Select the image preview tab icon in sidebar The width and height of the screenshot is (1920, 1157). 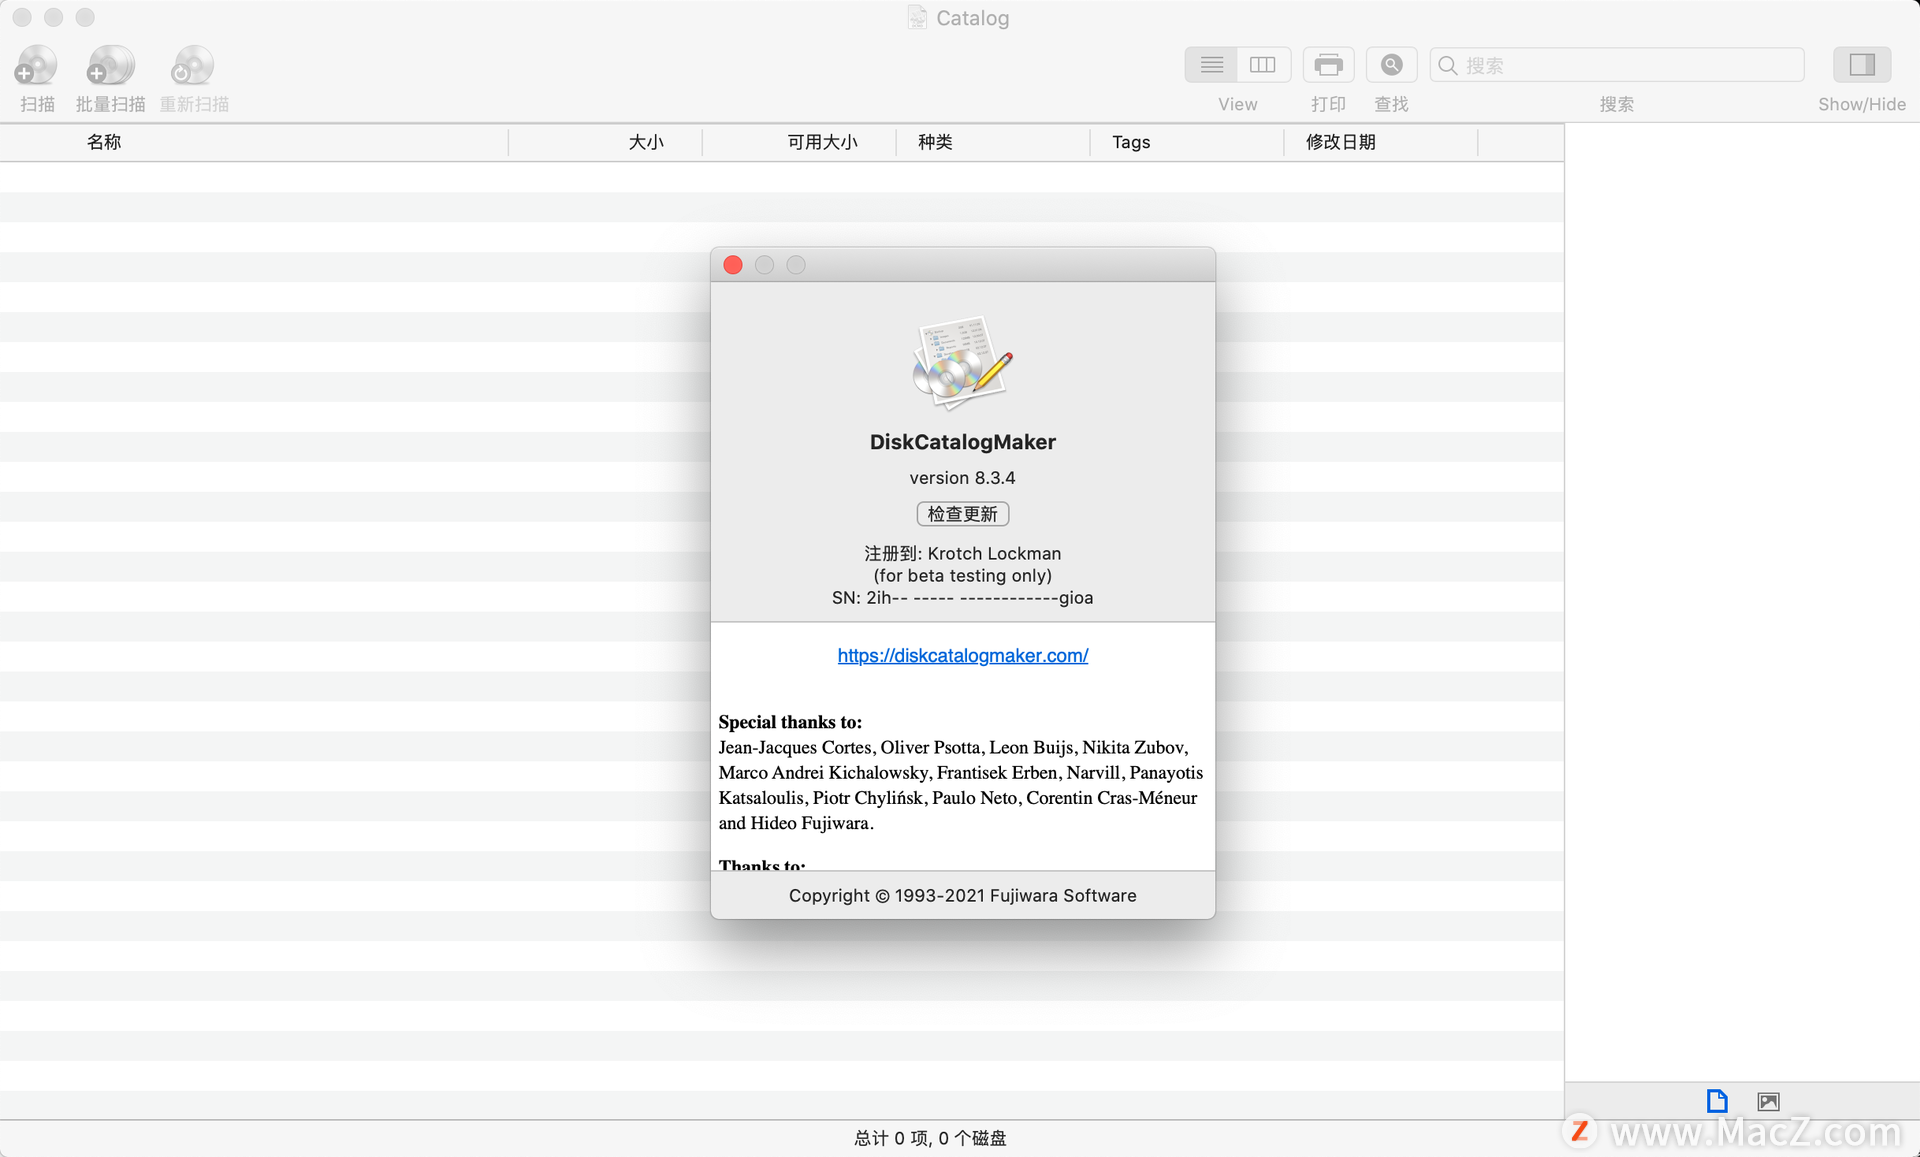[x=1768, y=1101]
